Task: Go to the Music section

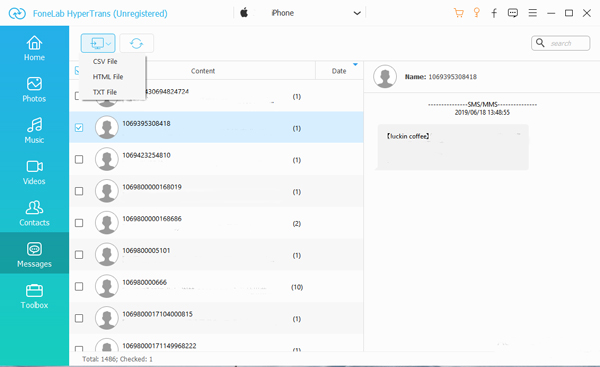Action: 34,131
